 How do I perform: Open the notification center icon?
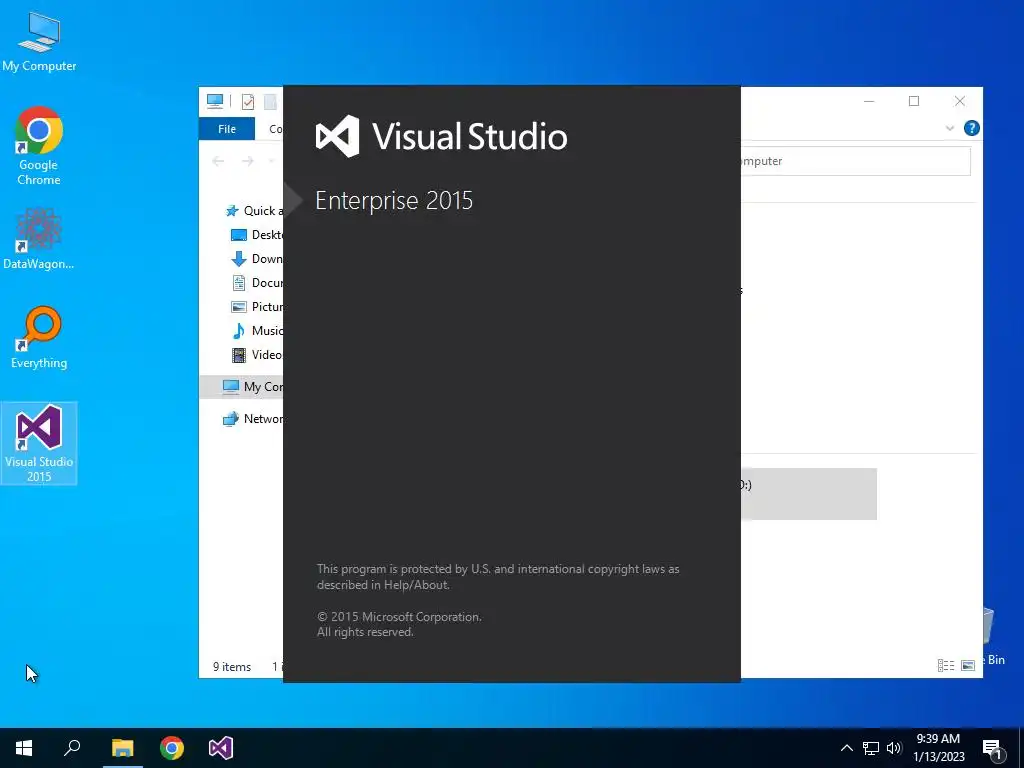(993, 748)
